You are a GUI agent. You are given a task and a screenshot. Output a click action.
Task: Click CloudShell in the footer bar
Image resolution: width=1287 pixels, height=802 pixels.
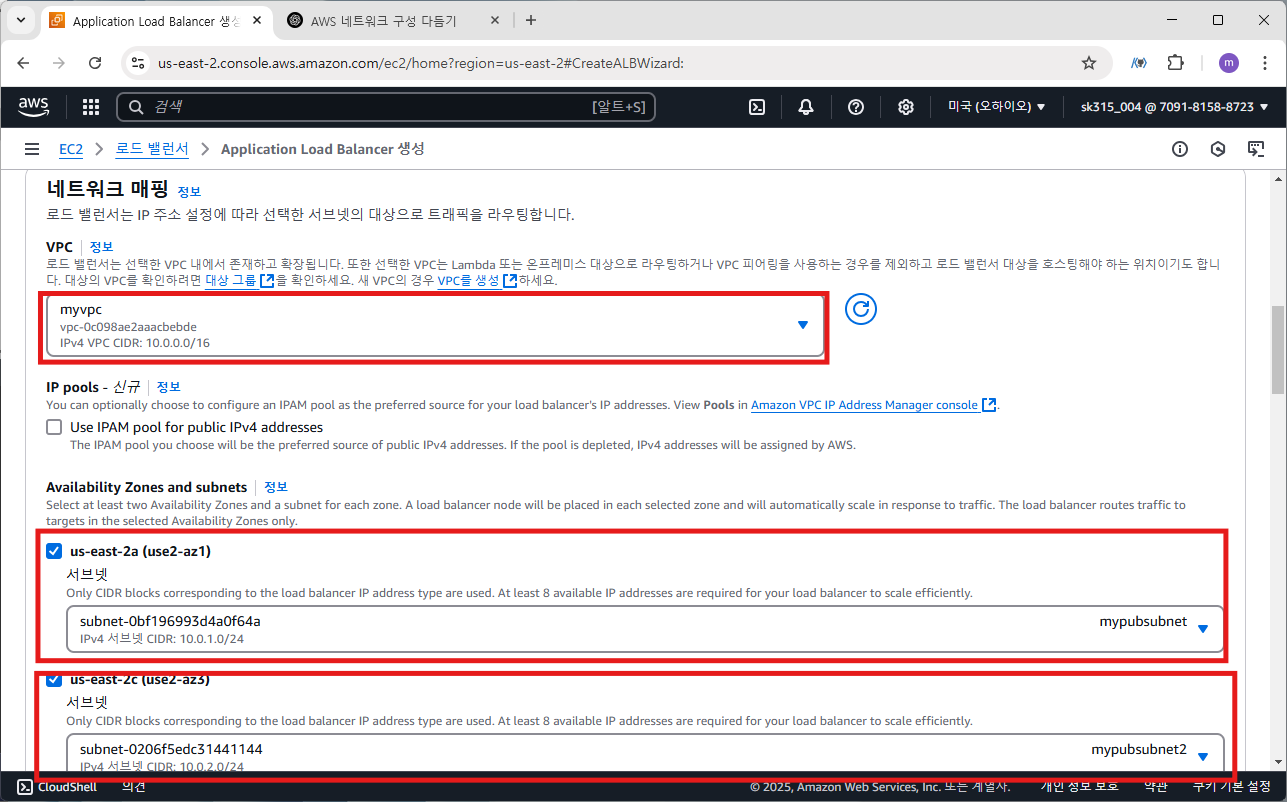pos(58,787)
